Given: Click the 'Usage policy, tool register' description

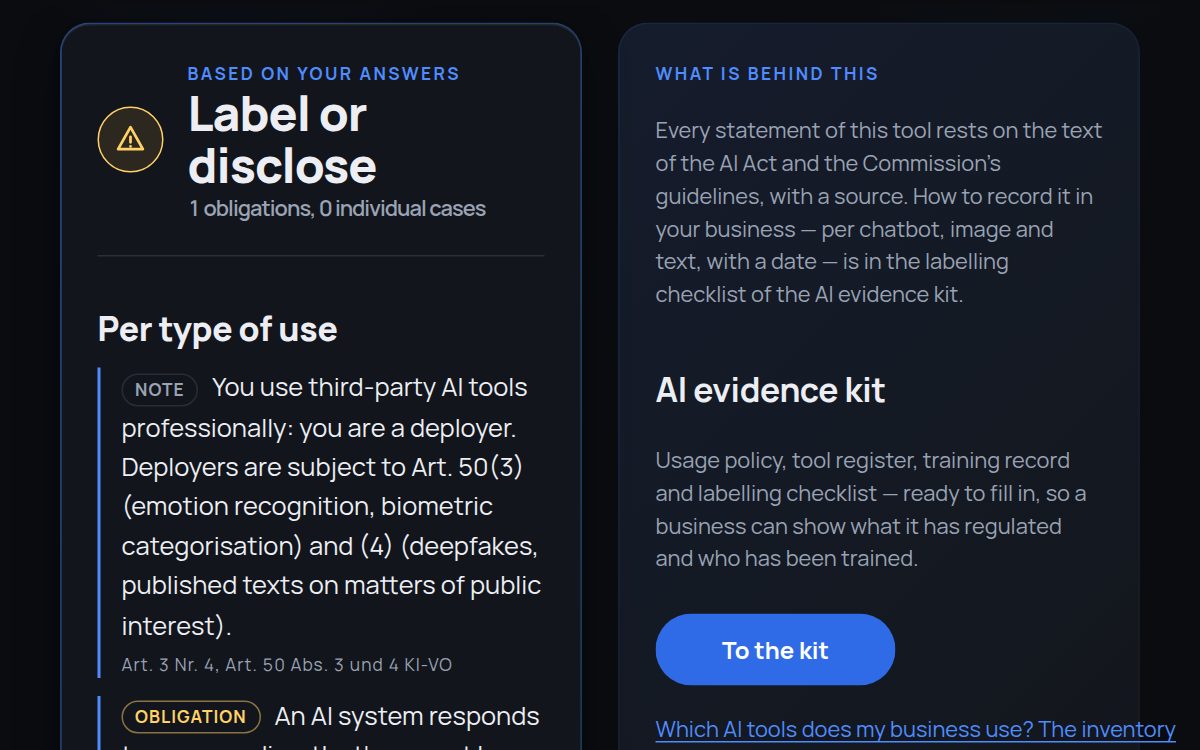Looking at the screenshot, I should point(873,509).
